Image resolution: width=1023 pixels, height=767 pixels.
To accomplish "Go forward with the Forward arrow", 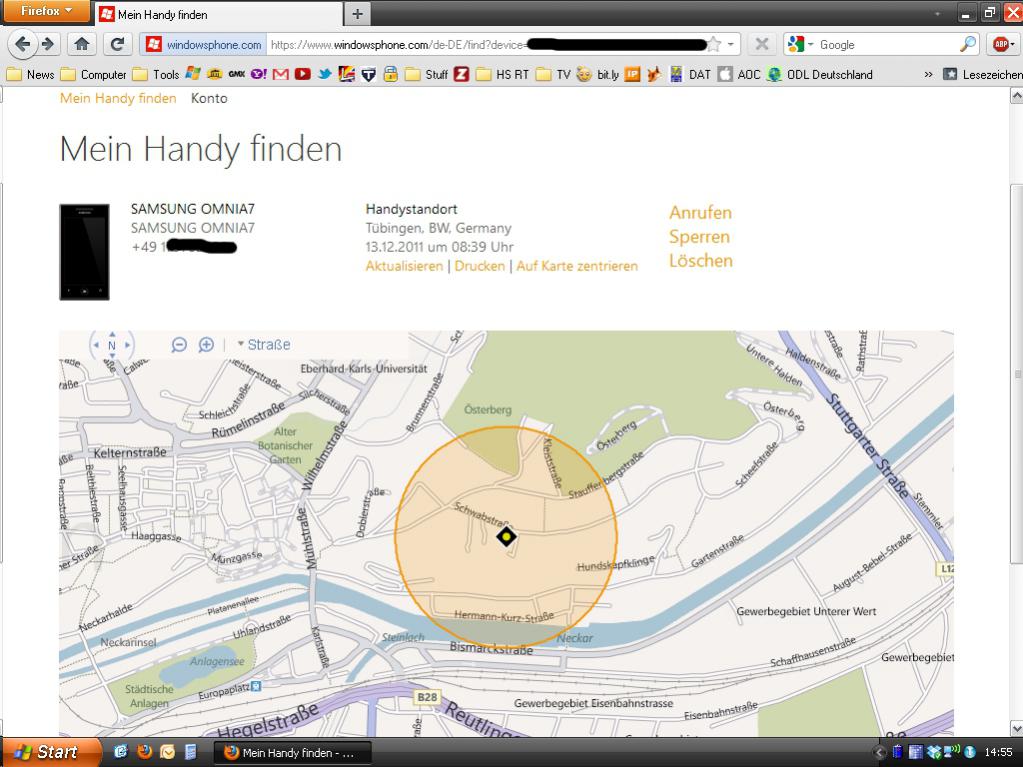I will pos(48,44).
